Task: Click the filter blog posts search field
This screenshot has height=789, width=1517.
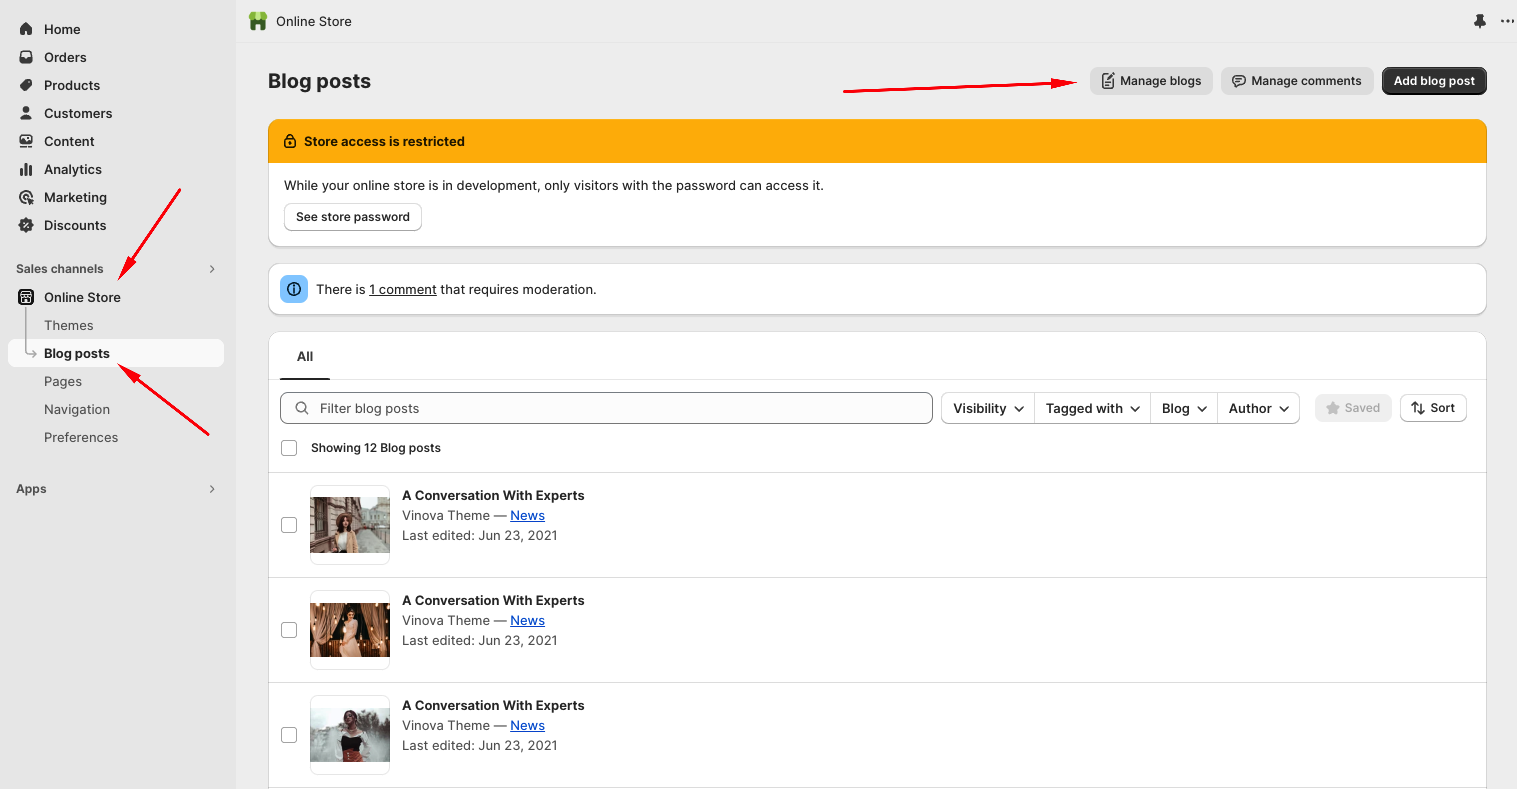Action: click(606, 408)
